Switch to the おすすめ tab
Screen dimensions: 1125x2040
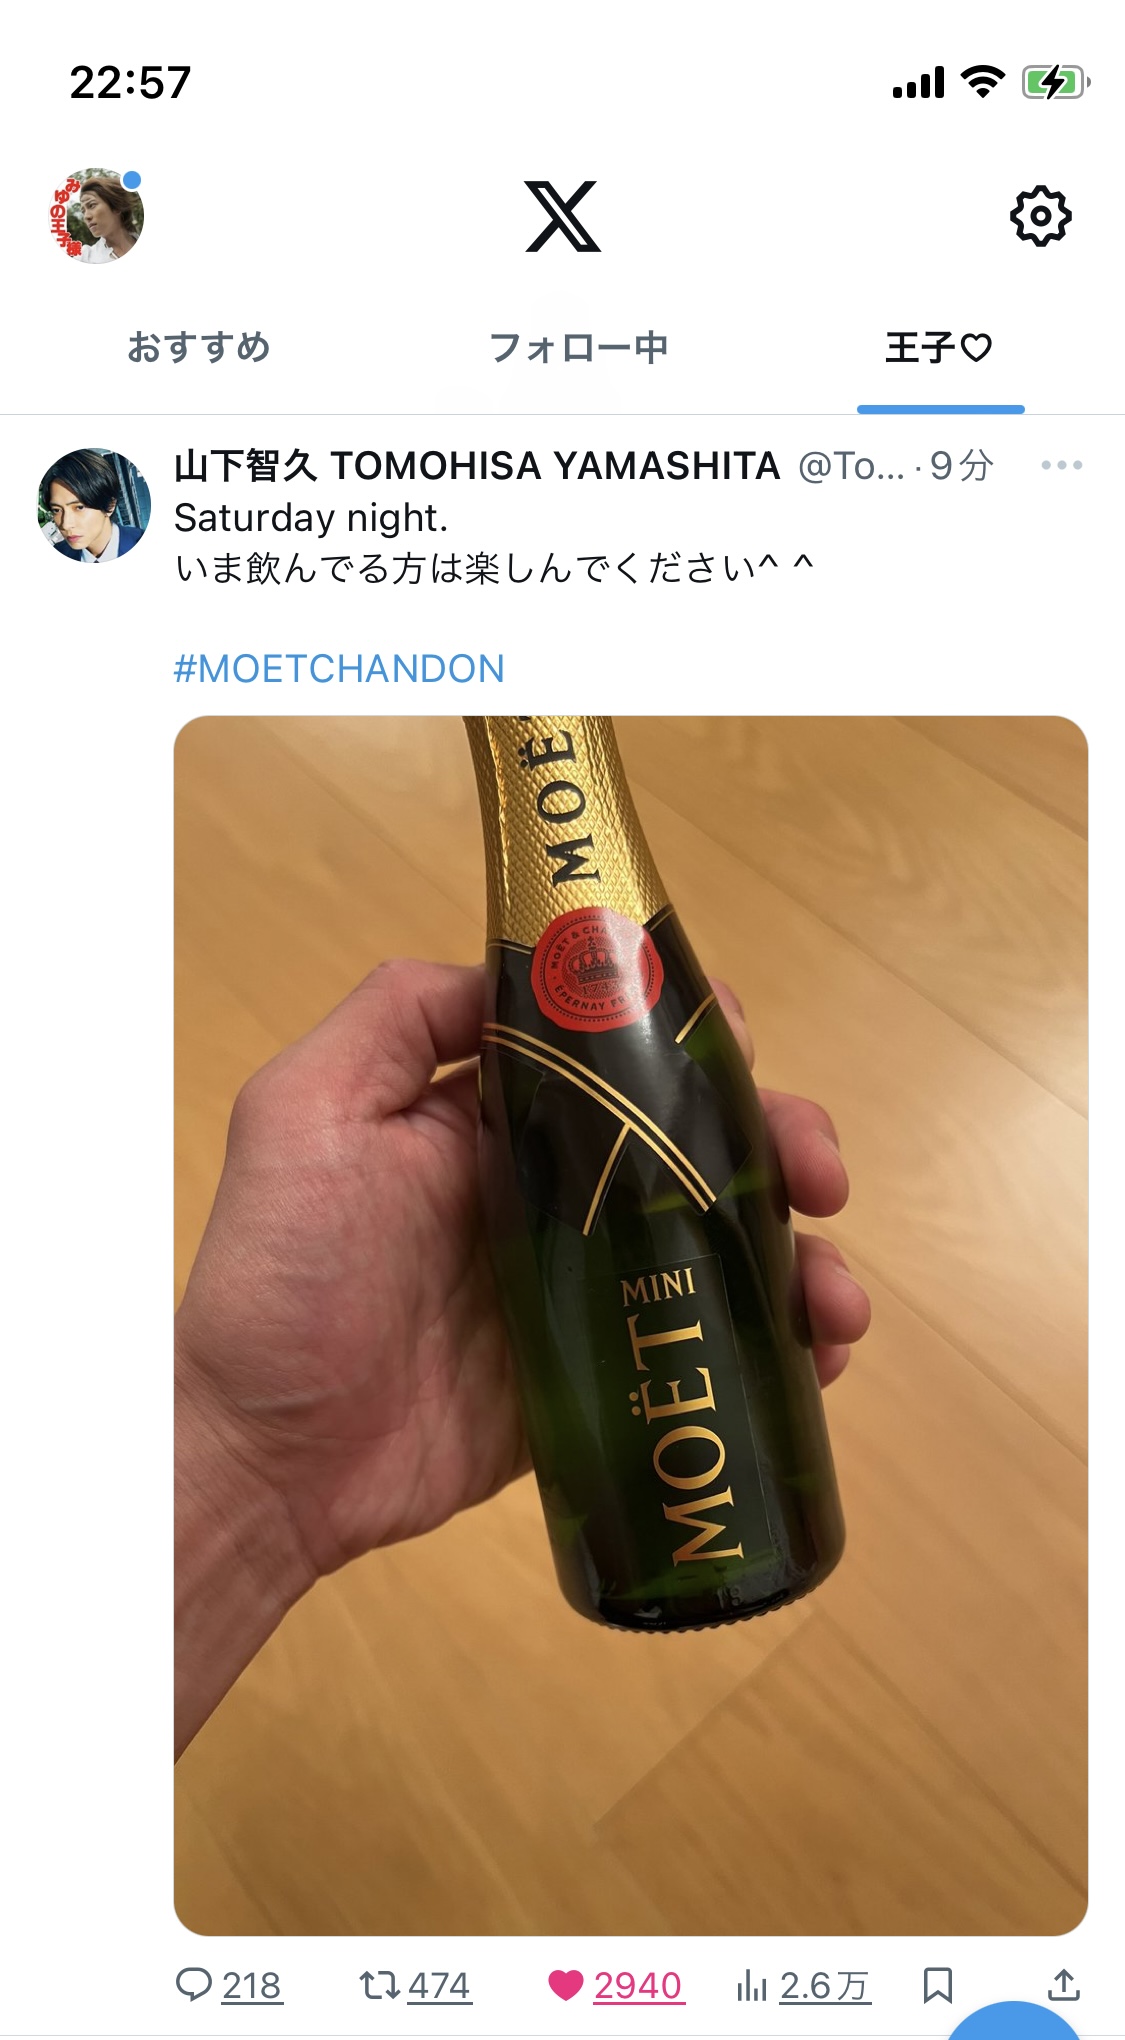[x=198, y=348]
